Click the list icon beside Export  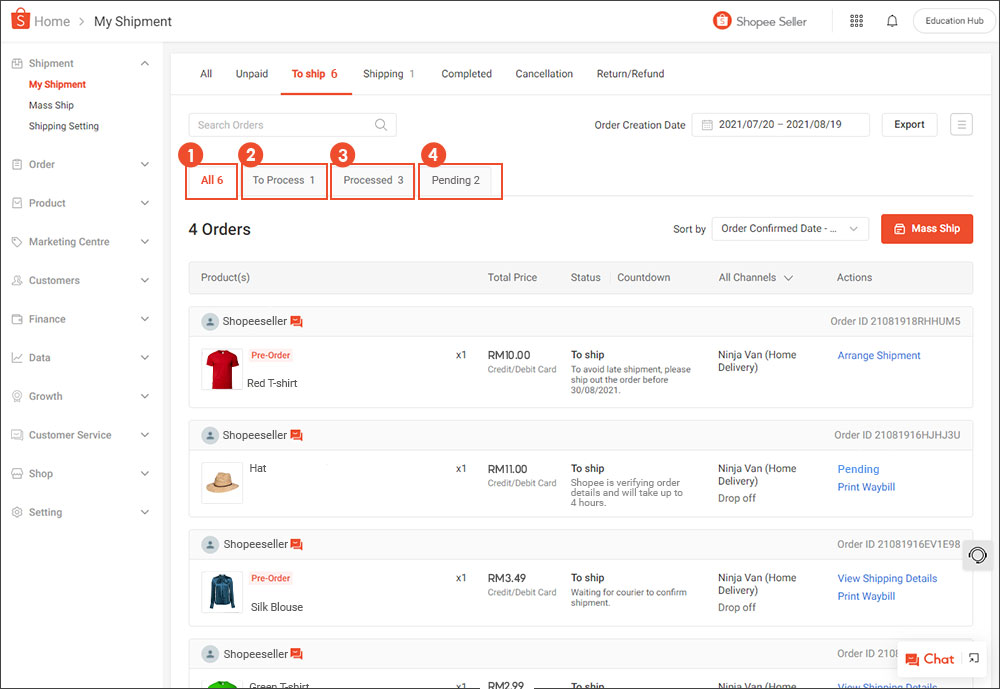961,124
